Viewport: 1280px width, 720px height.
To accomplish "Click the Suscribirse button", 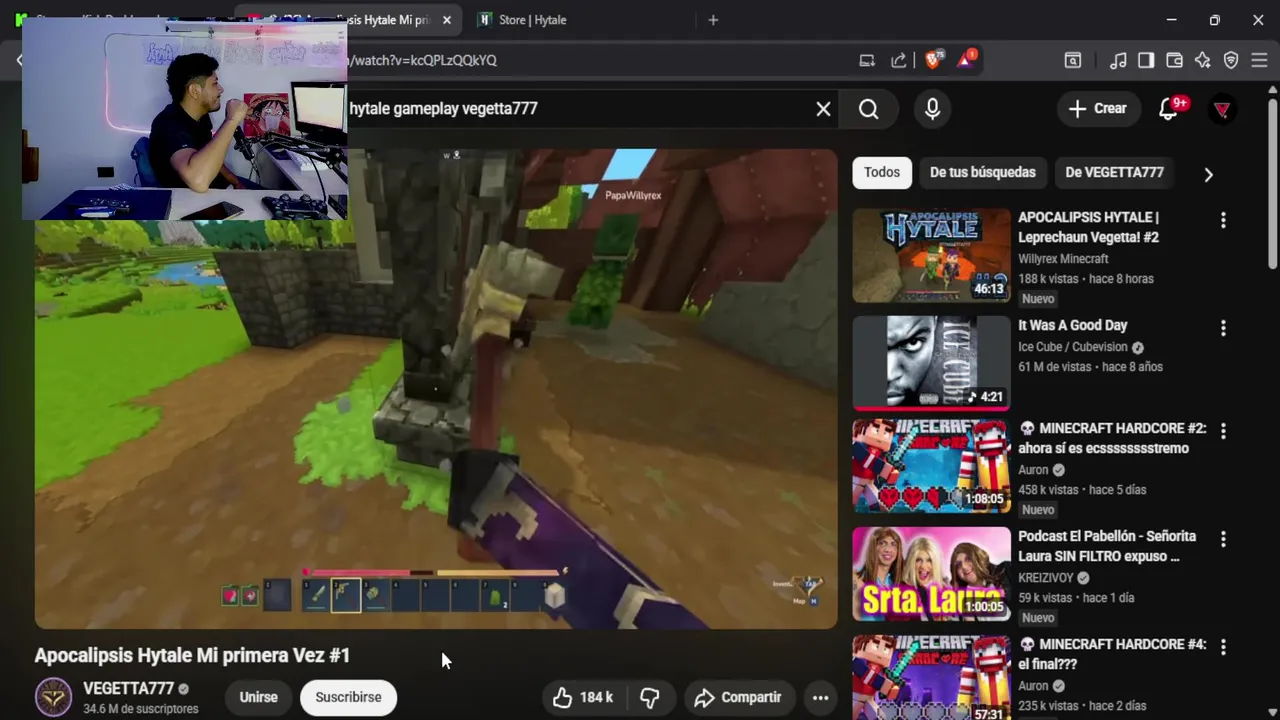I will pos(348,697).
